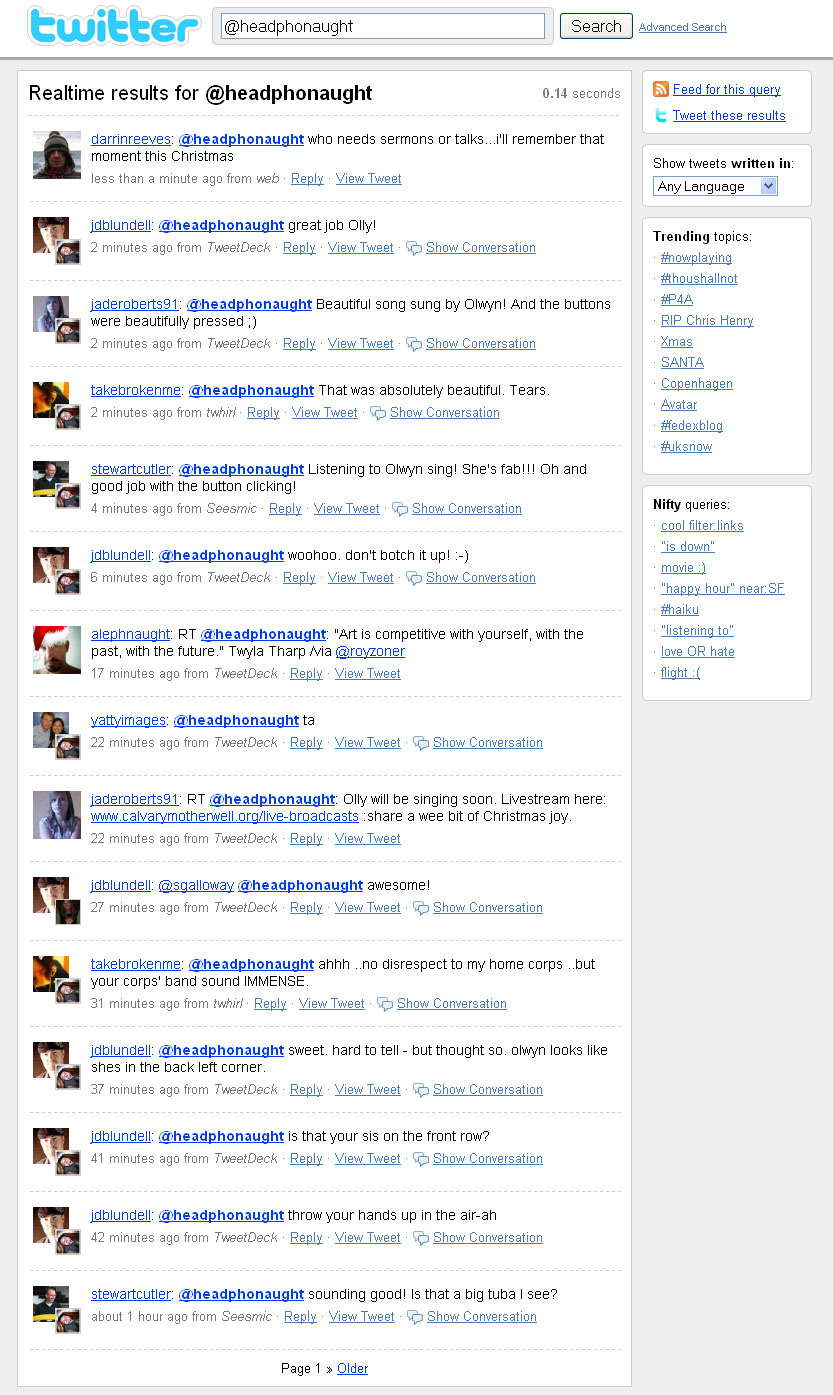Open the calvarymotherwell.org live-broadcasts link

225,817
